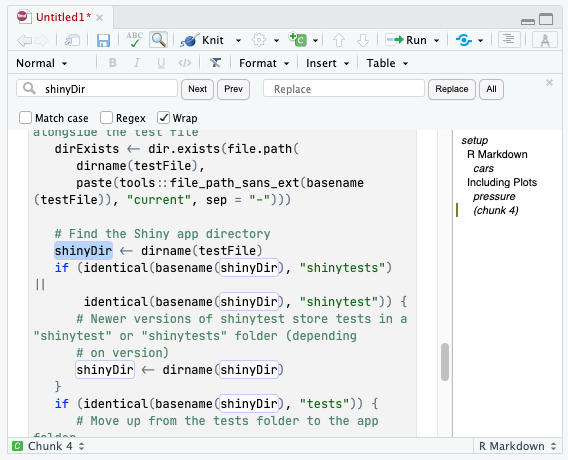Go forward with the right arrow icon
The height and width of the screenshot is (460, 568).
tap(42, 40)
